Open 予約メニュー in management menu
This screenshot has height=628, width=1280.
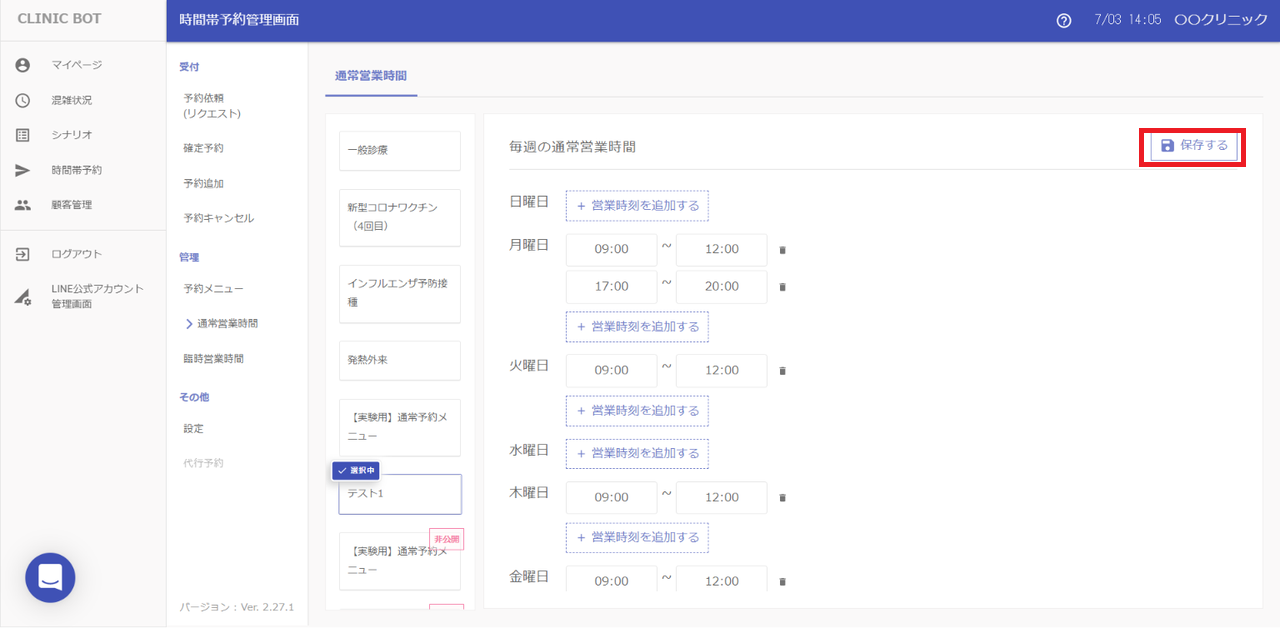[x=213, y=289]
